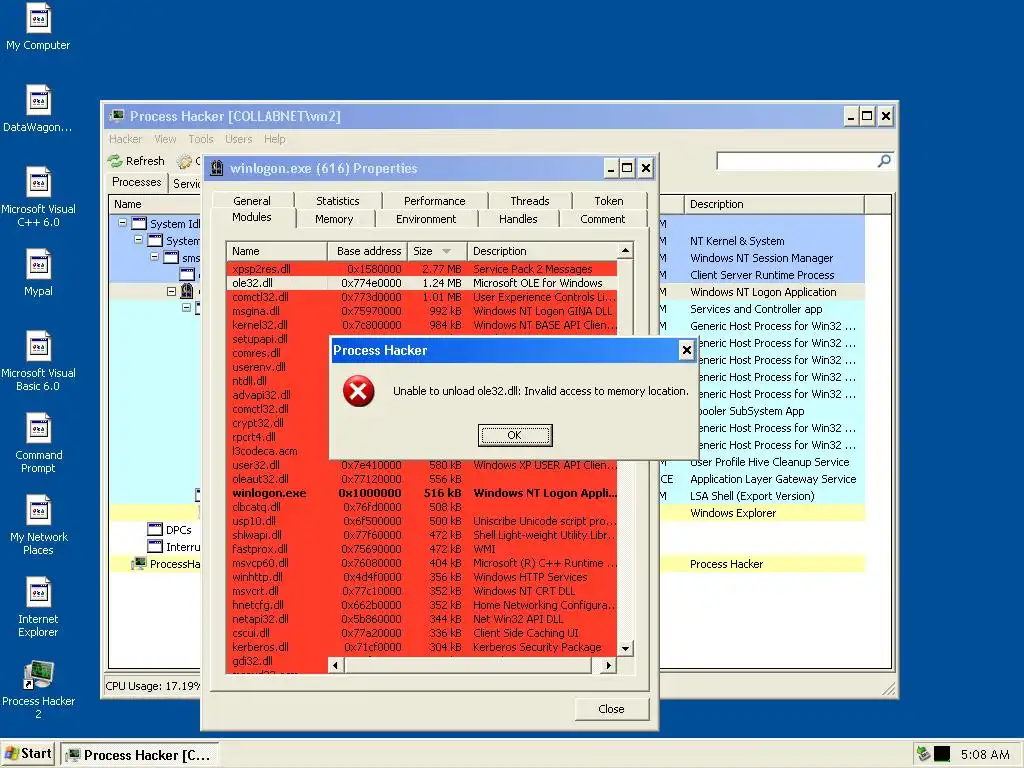
Task: Click CPU Usage status bar entry
Action: [x=153, y=686]
